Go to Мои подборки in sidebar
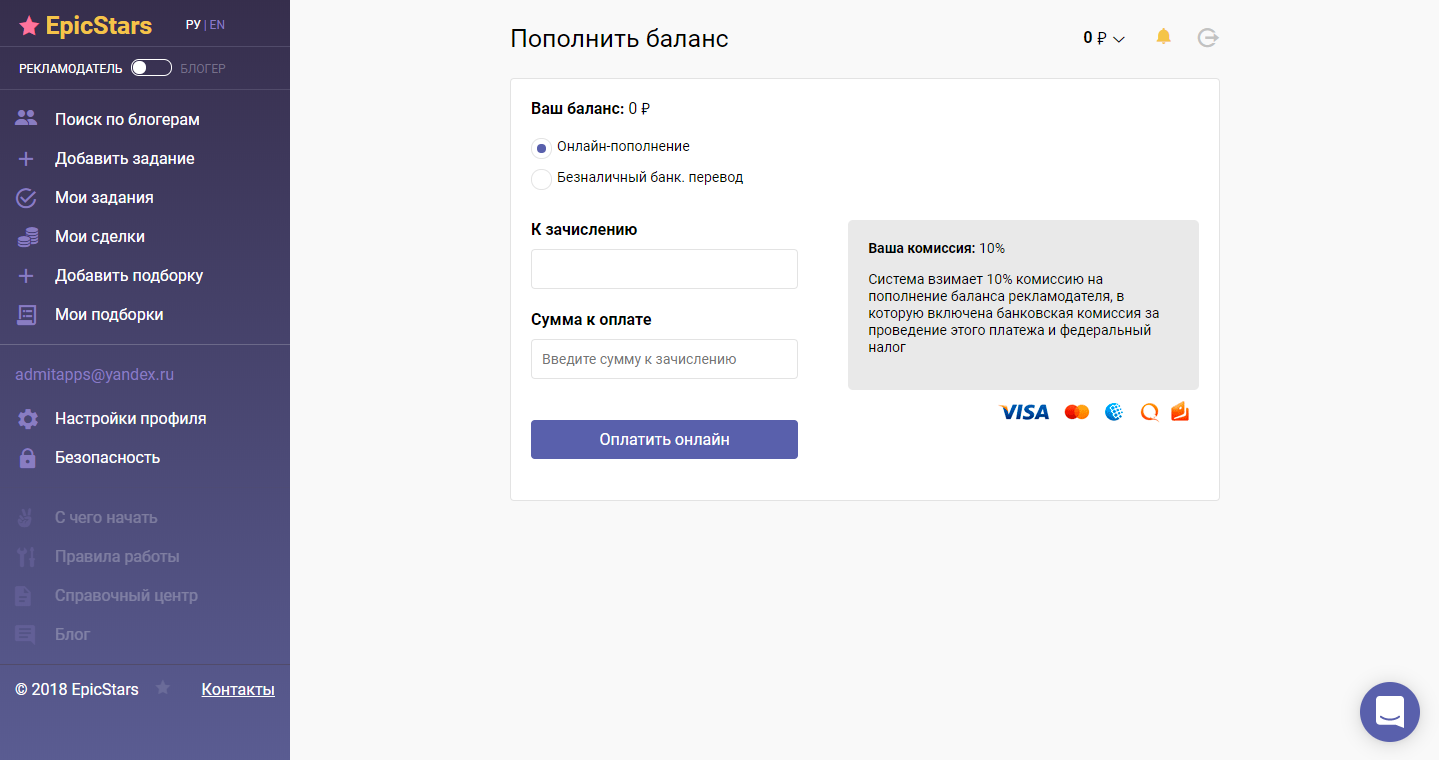The height and width of the screenshot is (760, 1439). (x=109, y=315)
